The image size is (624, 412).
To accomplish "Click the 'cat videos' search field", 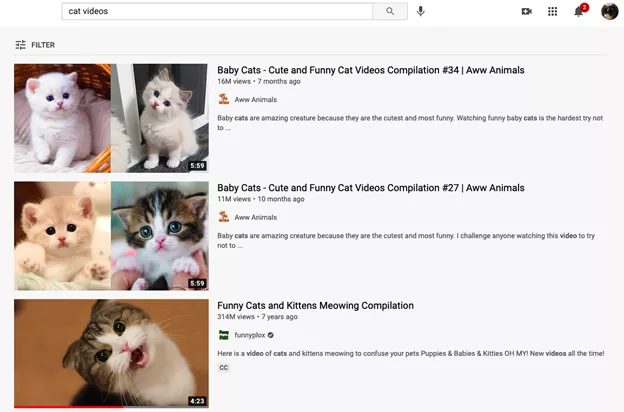I will 217,11.
